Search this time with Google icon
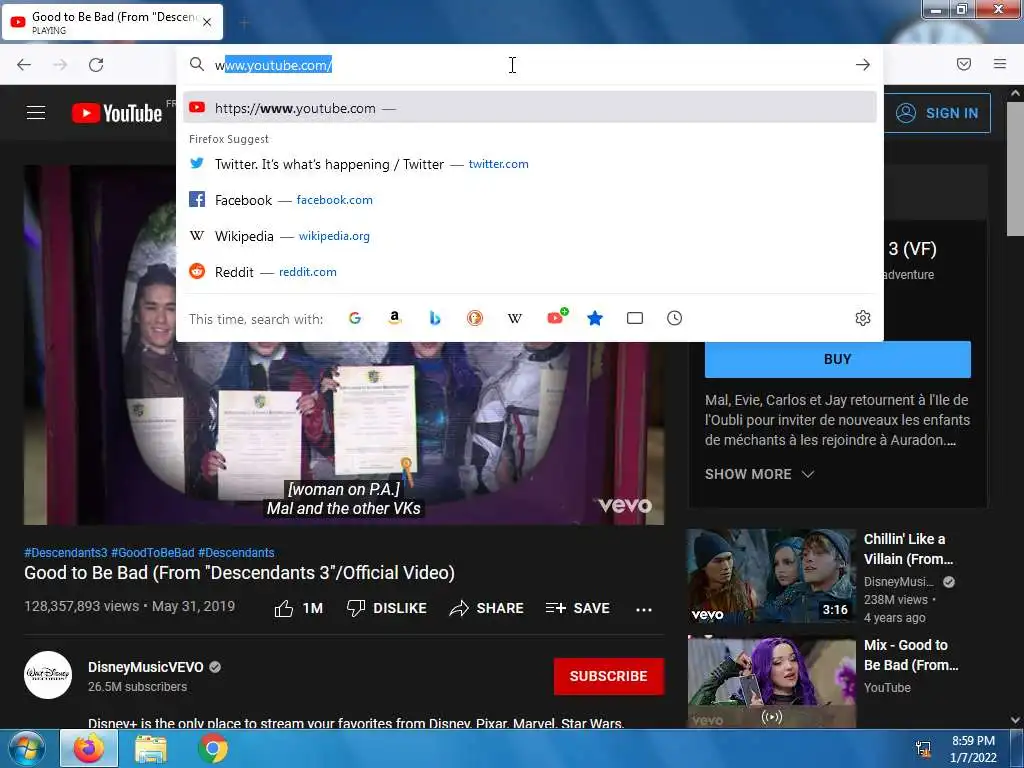Viewport: 1024px width, 768px height. pyautogui.click(x=355, y=318)
